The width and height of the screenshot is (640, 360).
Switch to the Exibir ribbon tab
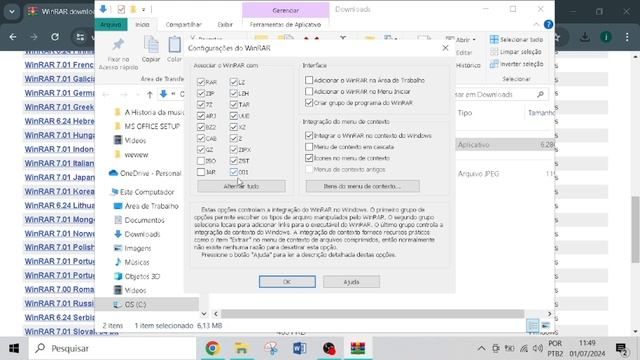click(225, 24)
